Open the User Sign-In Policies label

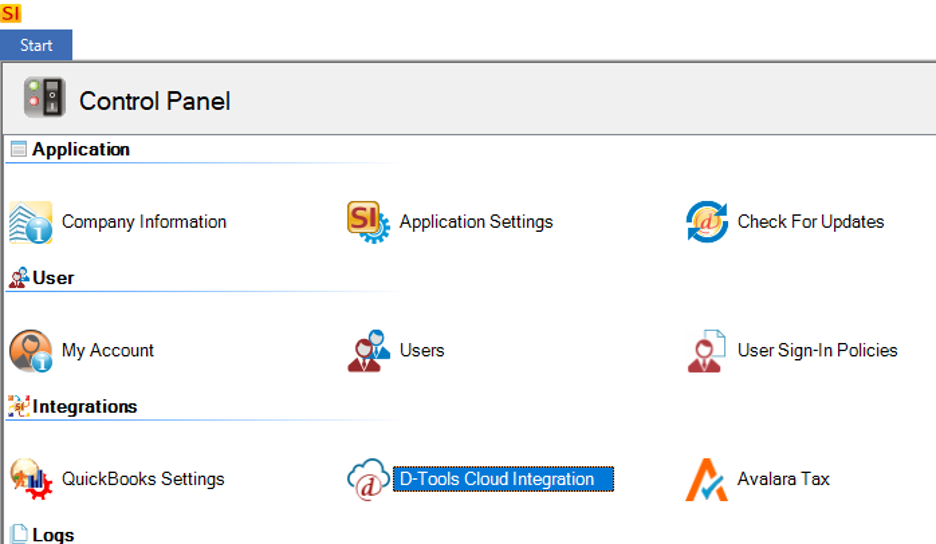tap(817, 351)
